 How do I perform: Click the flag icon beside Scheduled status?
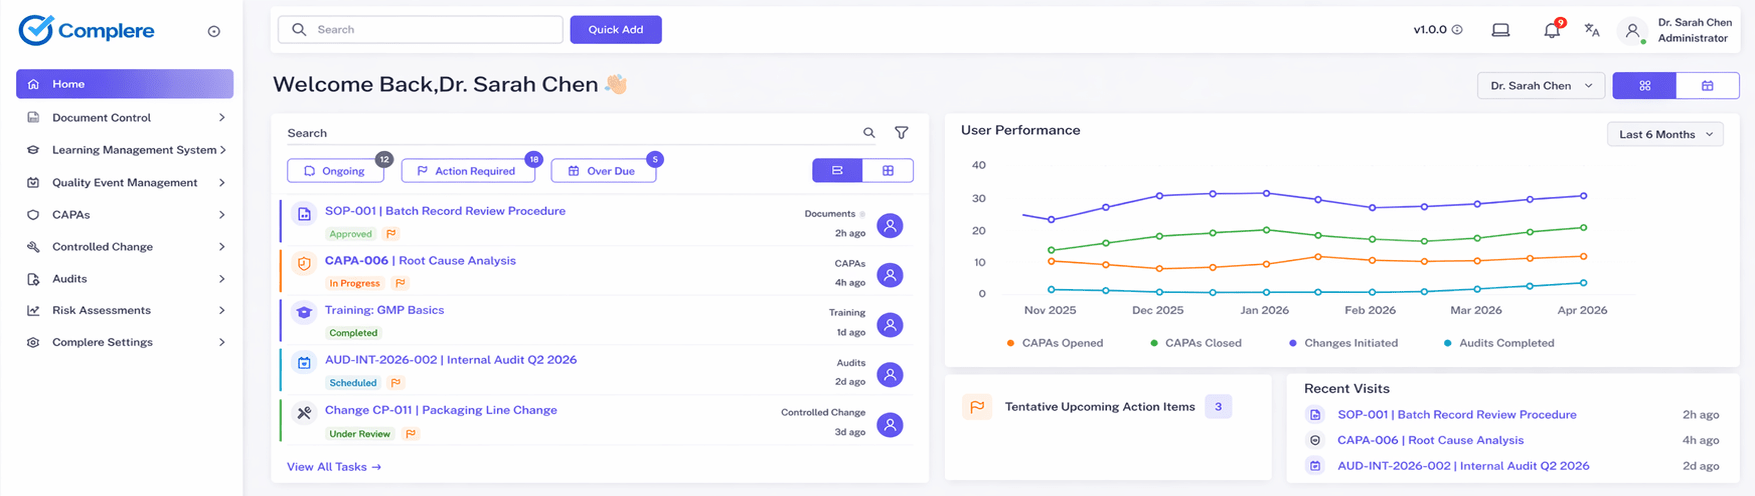[396, 383]
